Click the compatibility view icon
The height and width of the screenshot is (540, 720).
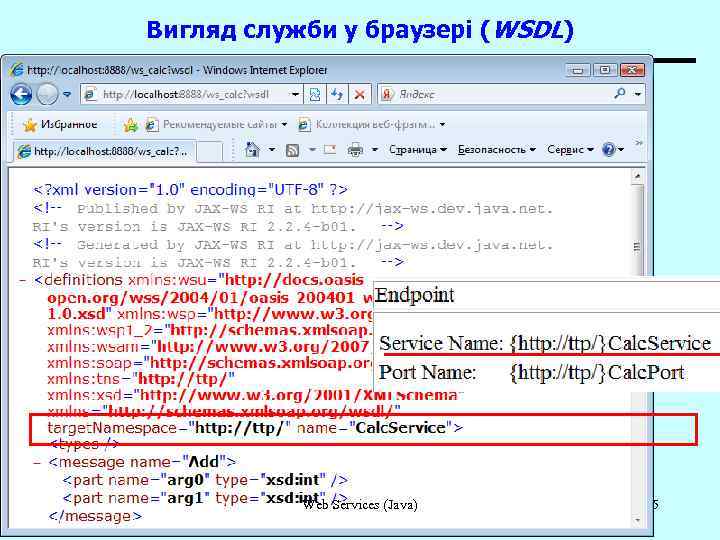coord(315,95)
